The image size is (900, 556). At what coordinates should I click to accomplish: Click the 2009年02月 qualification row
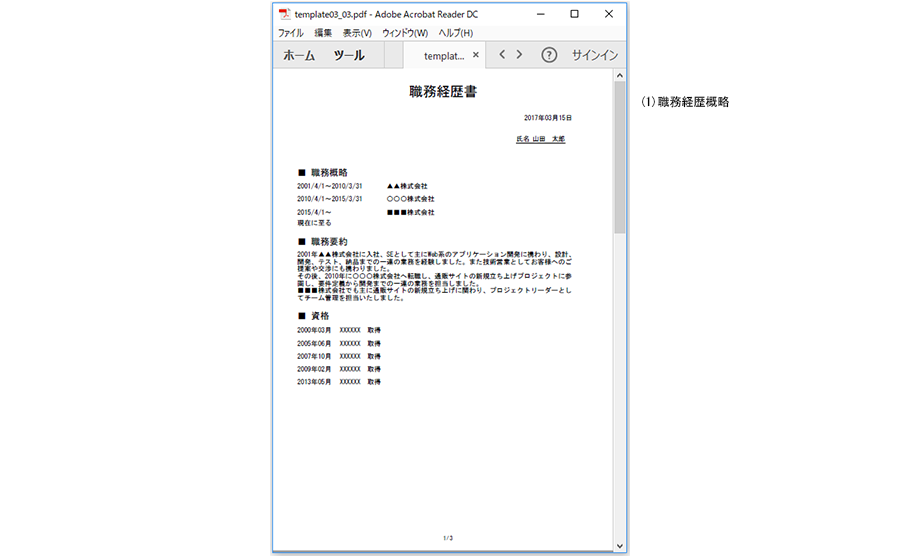pyautogui.click(x=339, y=369)
